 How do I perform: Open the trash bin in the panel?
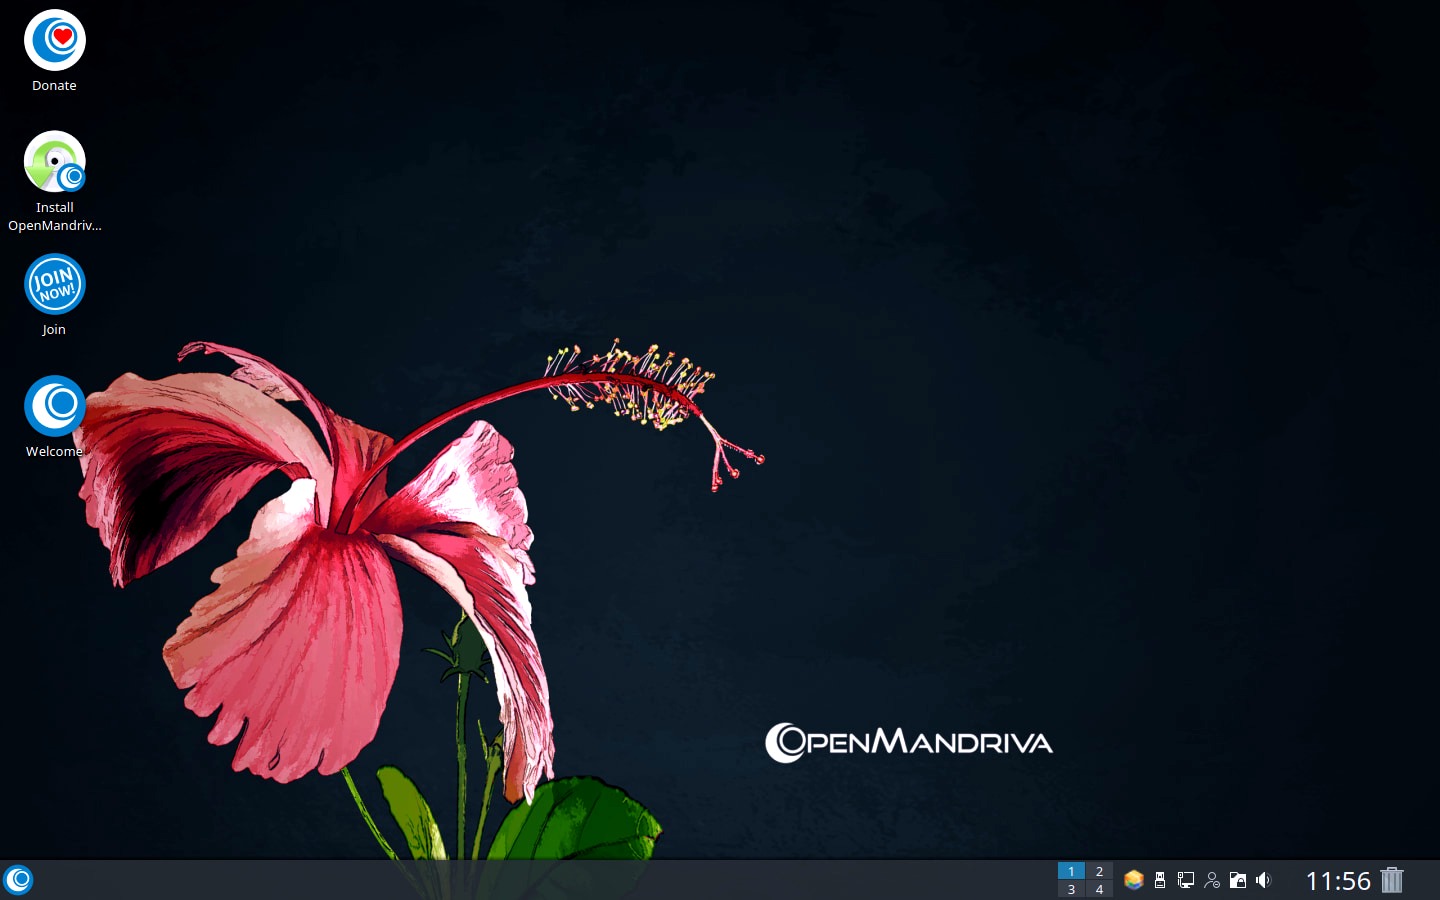click(x=1392, y=880)
